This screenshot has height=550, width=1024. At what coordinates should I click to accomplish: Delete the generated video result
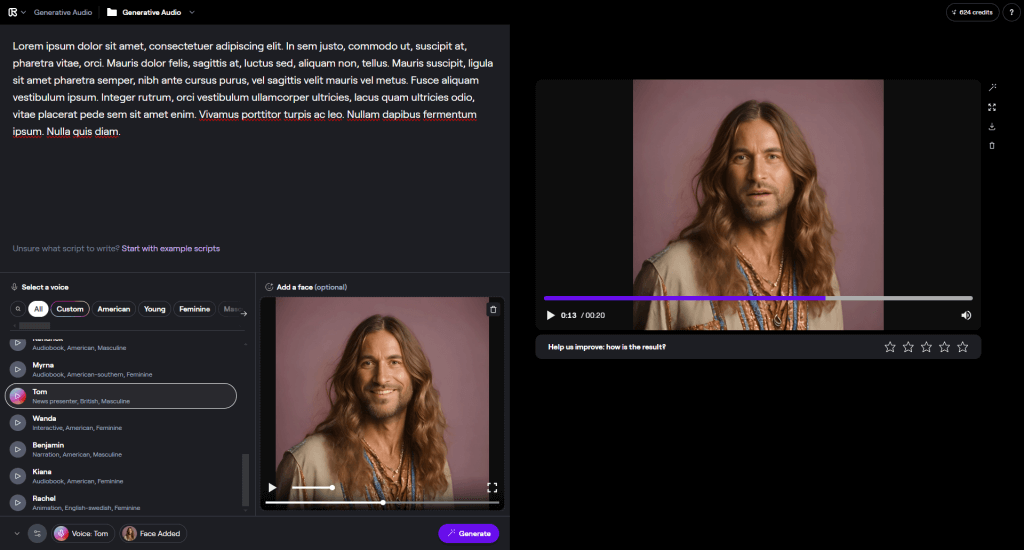[992, 146]
